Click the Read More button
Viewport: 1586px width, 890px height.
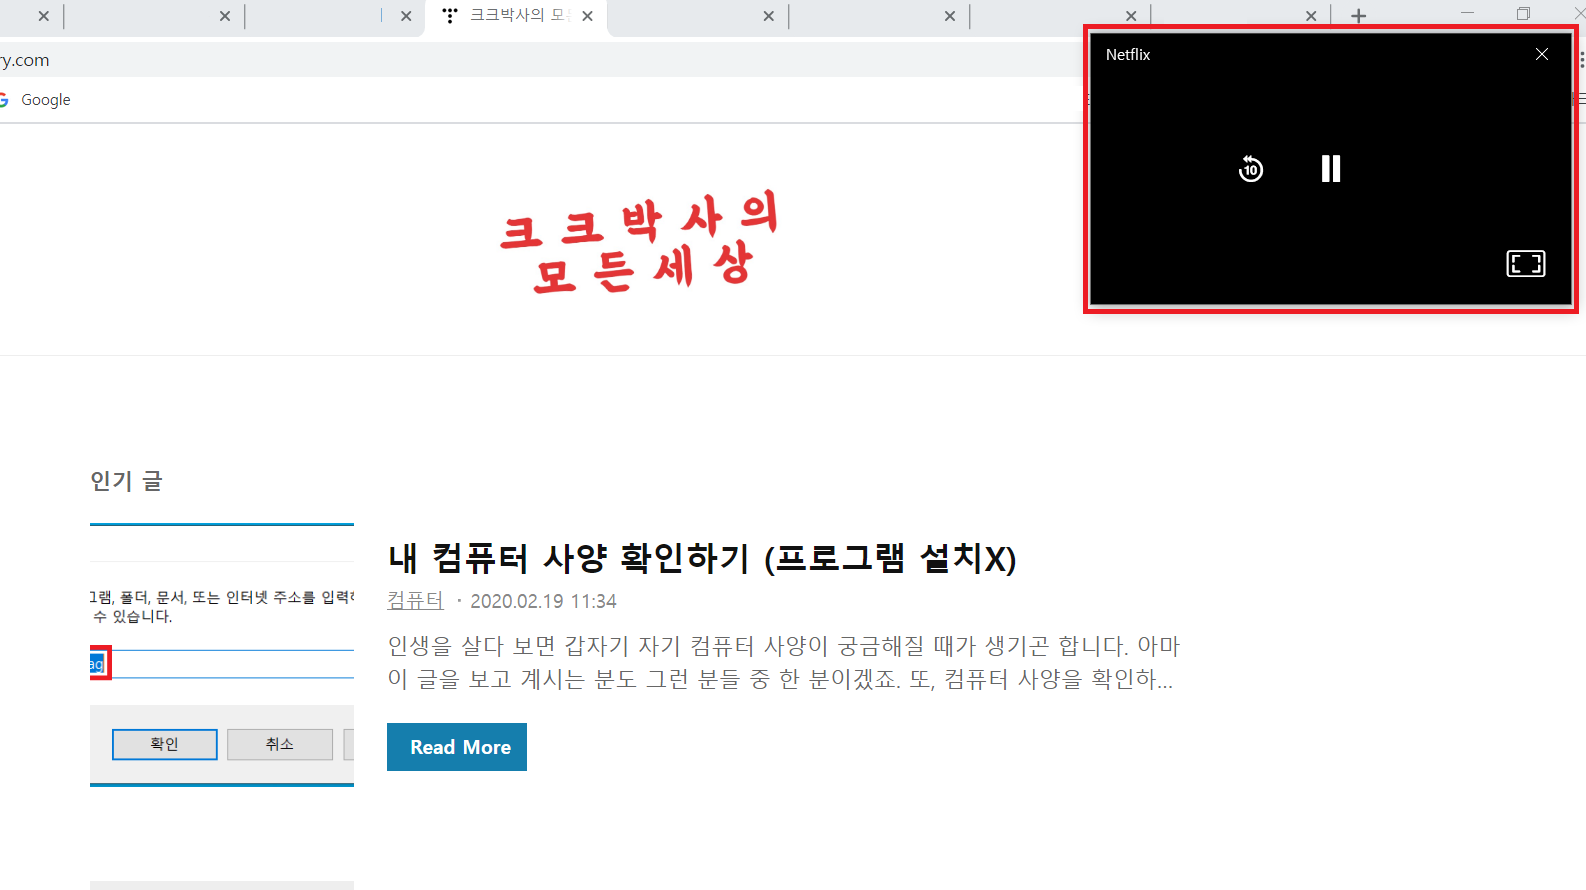click(457, 747)
